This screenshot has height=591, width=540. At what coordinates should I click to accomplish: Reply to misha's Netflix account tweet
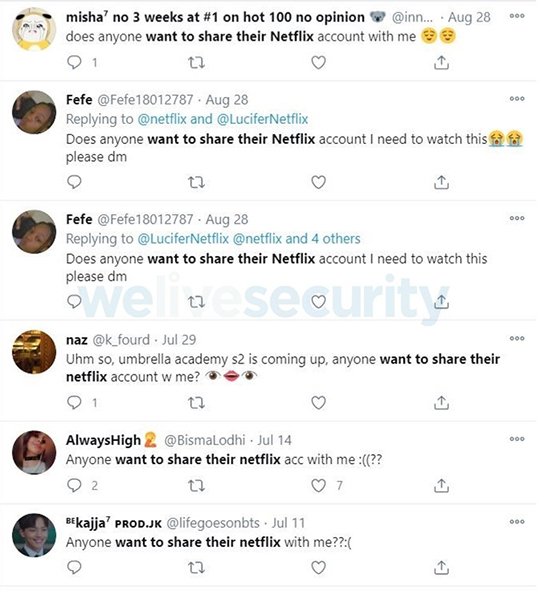(74, 62)
